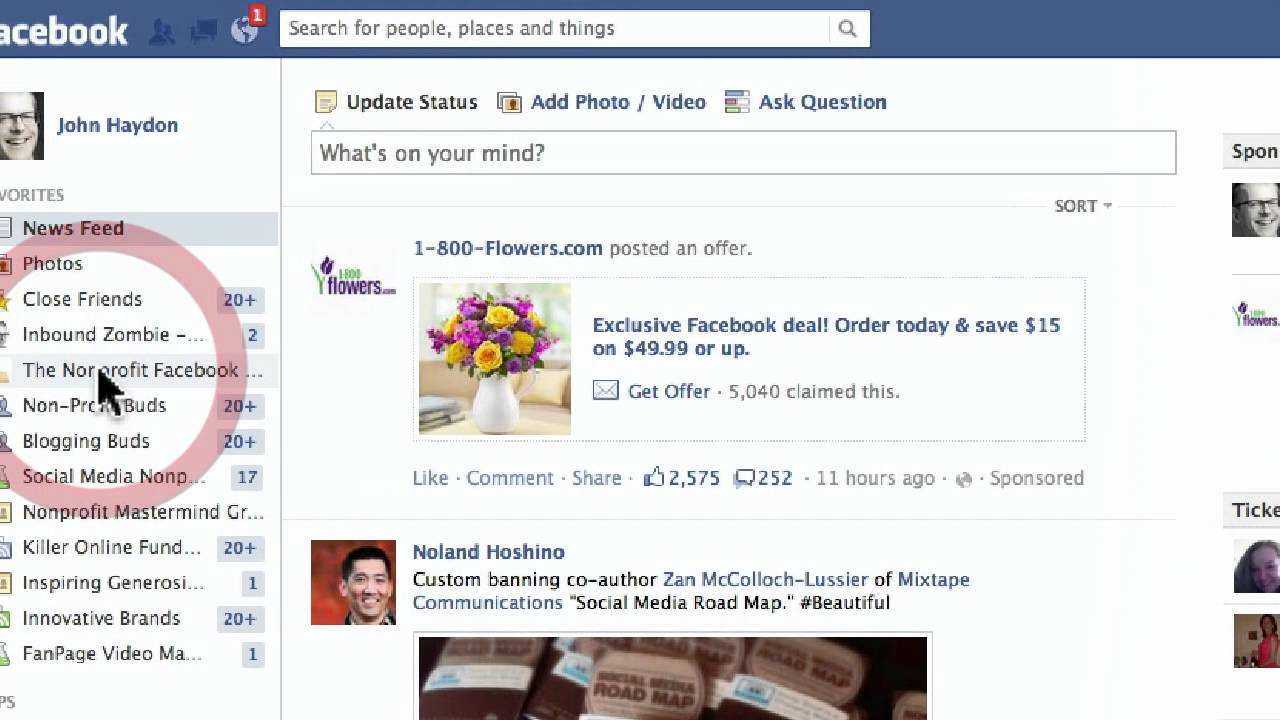Image resolution: width=1280 pixels, height=720 pixels.
Task: Click the search magnifier button
Action: click(848, 29)
